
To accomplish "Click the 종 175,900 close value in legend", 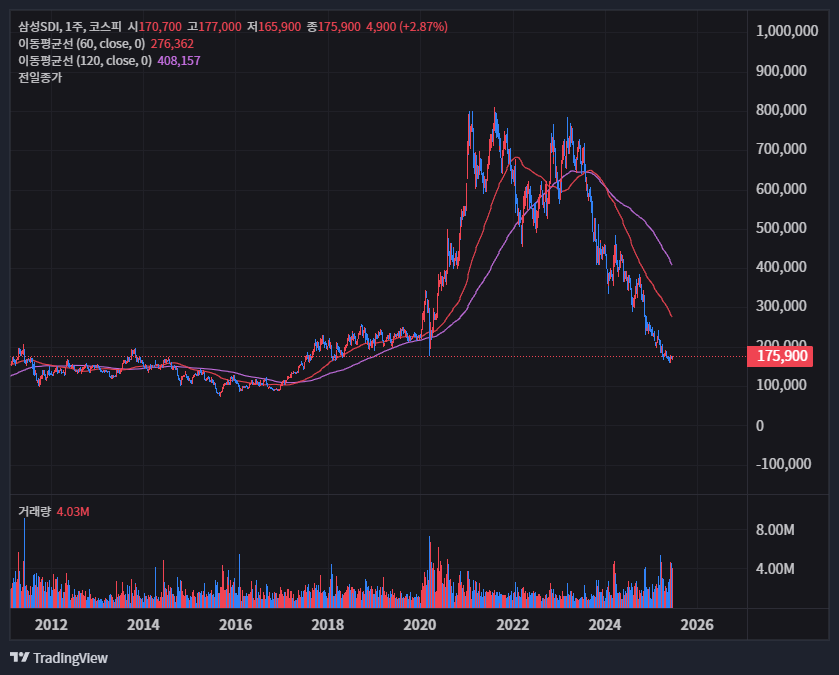I will coord(333,27).
